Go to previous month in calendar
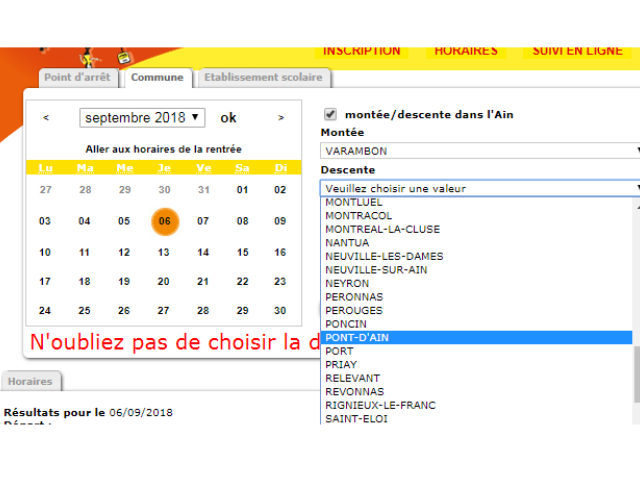This screenshot has height=480, width=640. click(46, 118)
